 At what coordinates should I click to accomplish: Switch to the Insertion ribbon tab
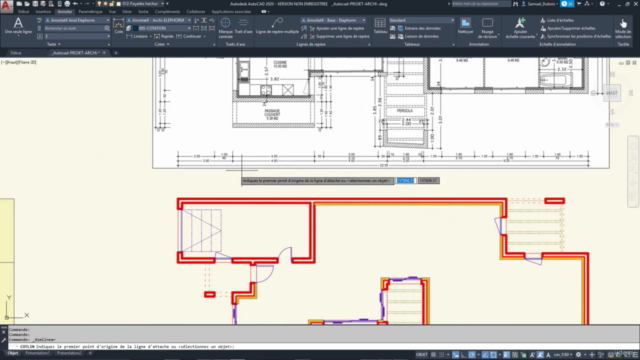[43, 11]
